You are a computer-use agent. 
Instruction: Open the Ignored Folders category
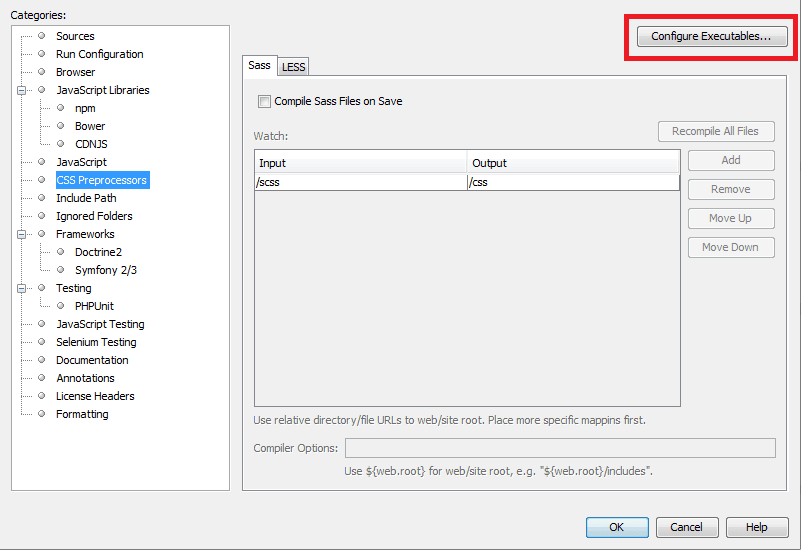[x=94, y=216]
